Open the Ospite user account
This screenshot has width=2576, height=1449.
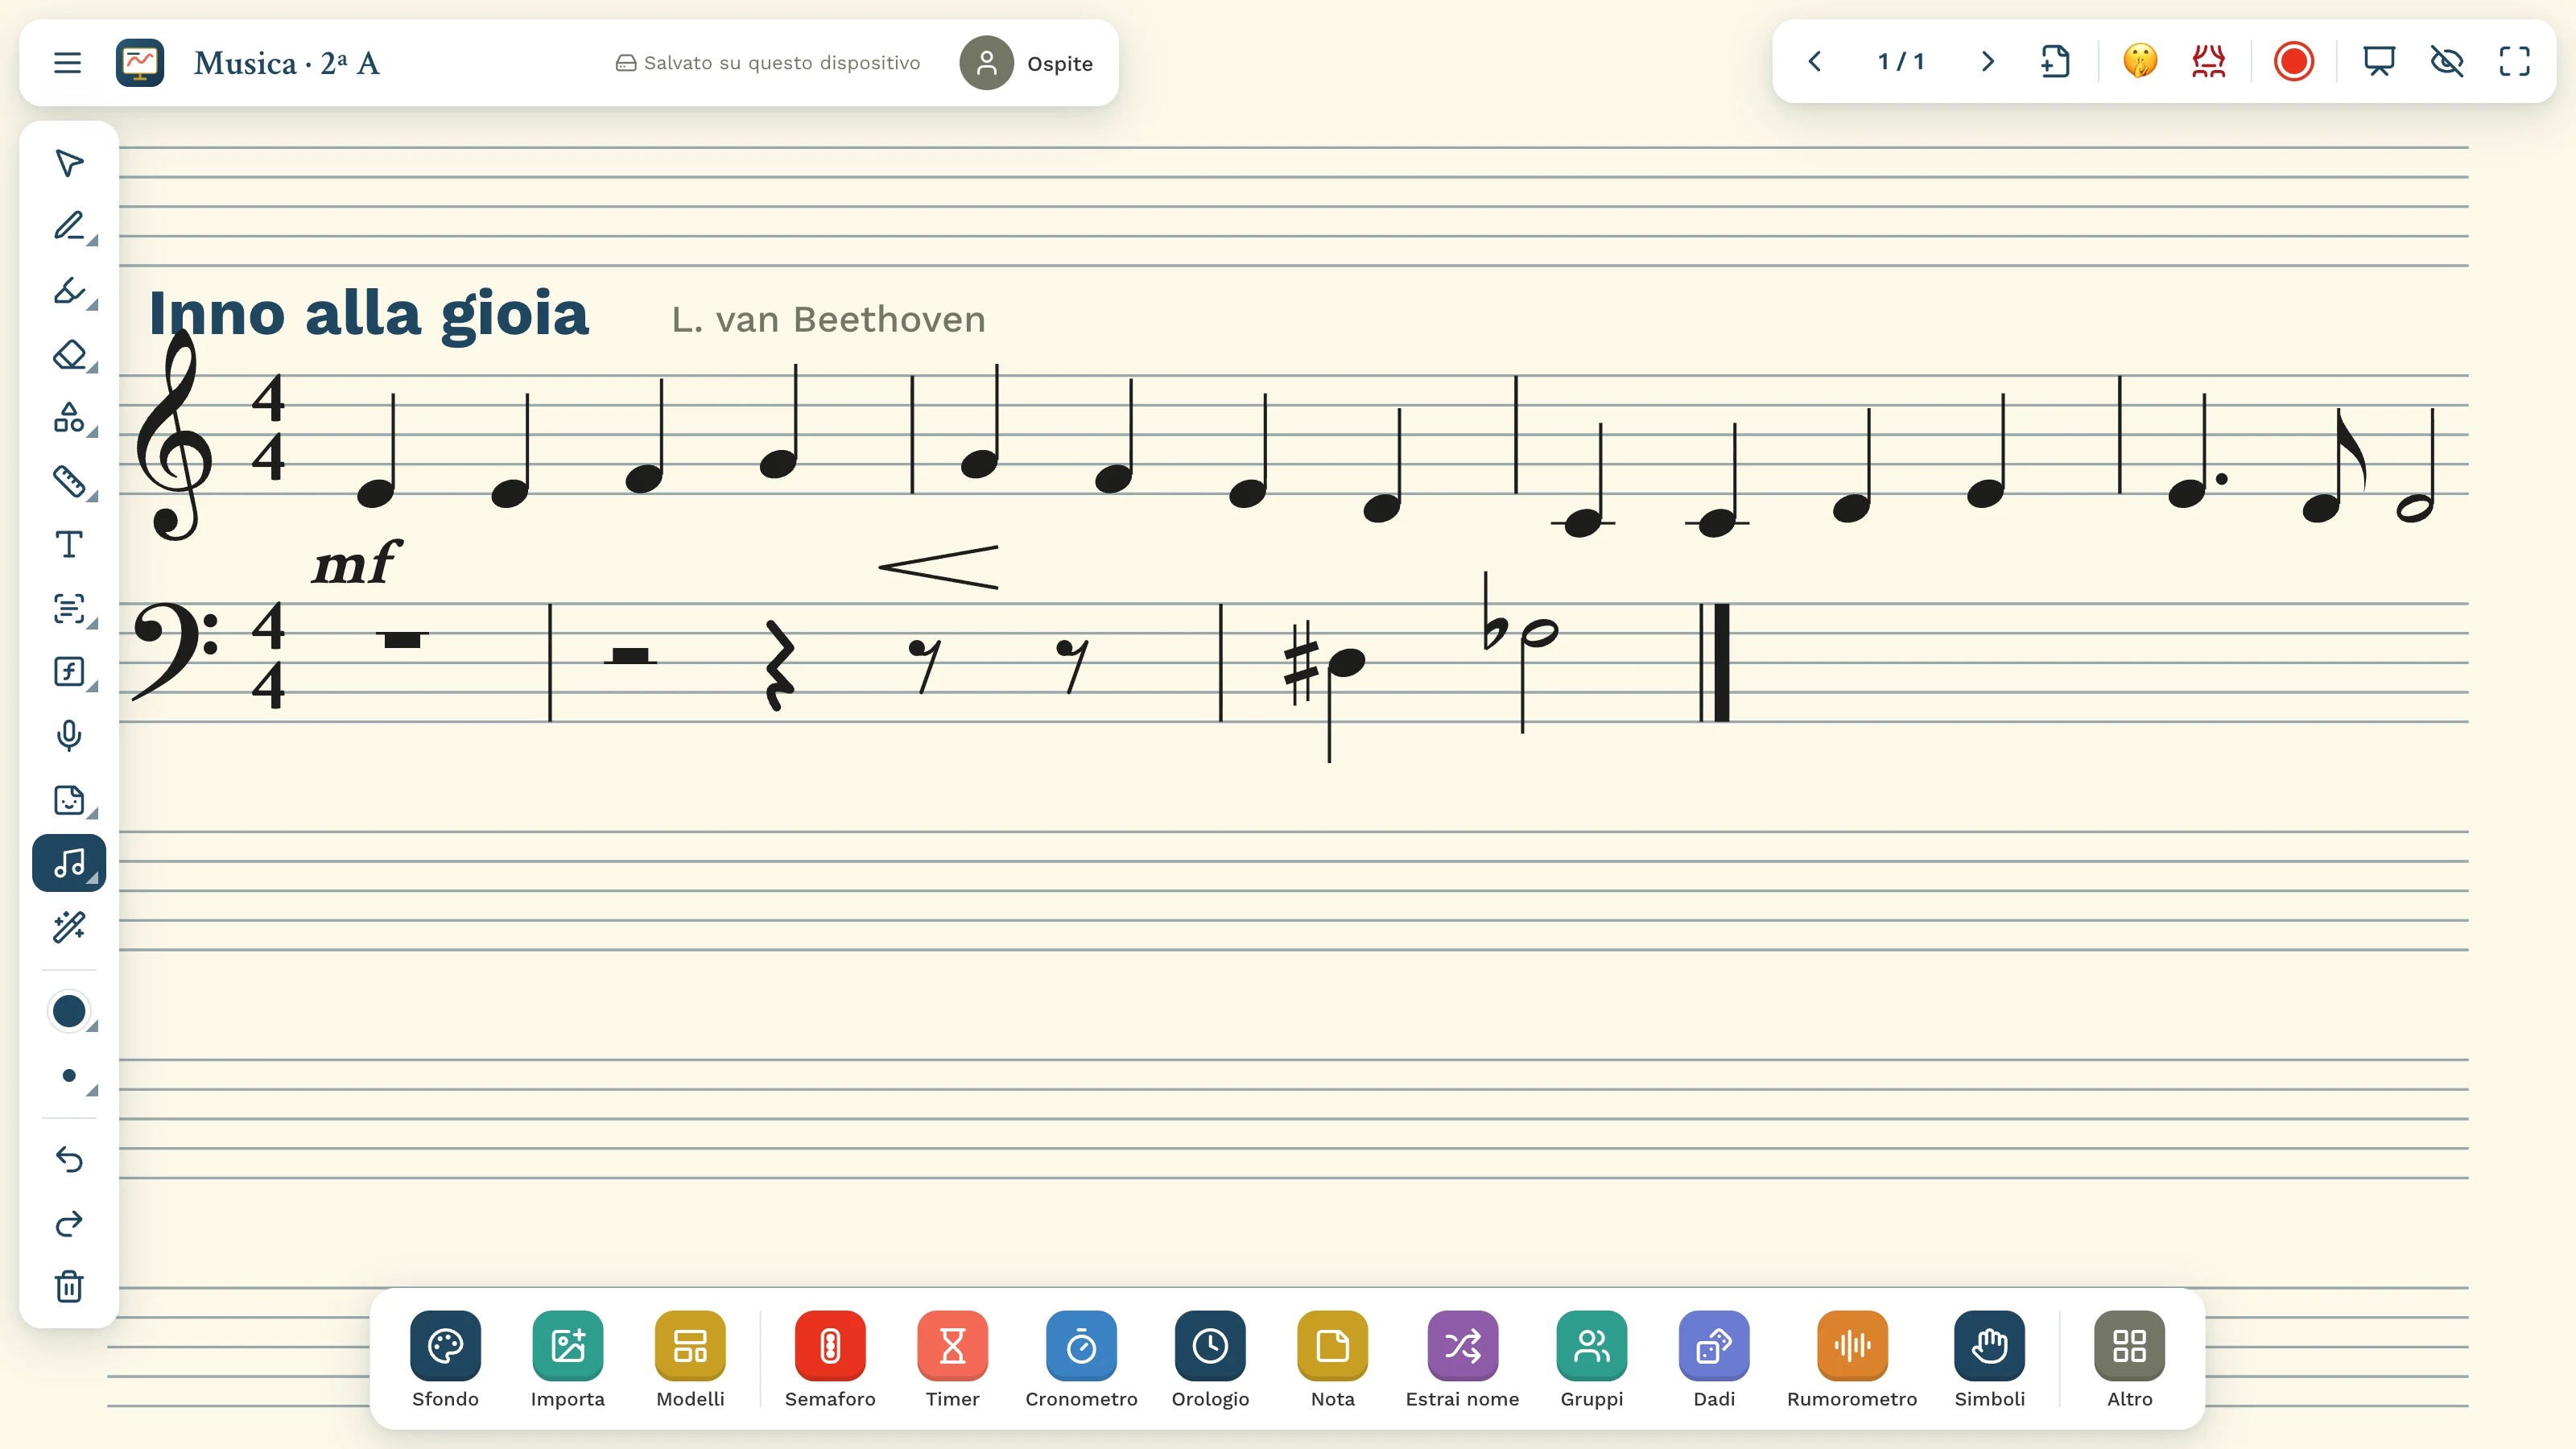click(x=1027, y=63)
